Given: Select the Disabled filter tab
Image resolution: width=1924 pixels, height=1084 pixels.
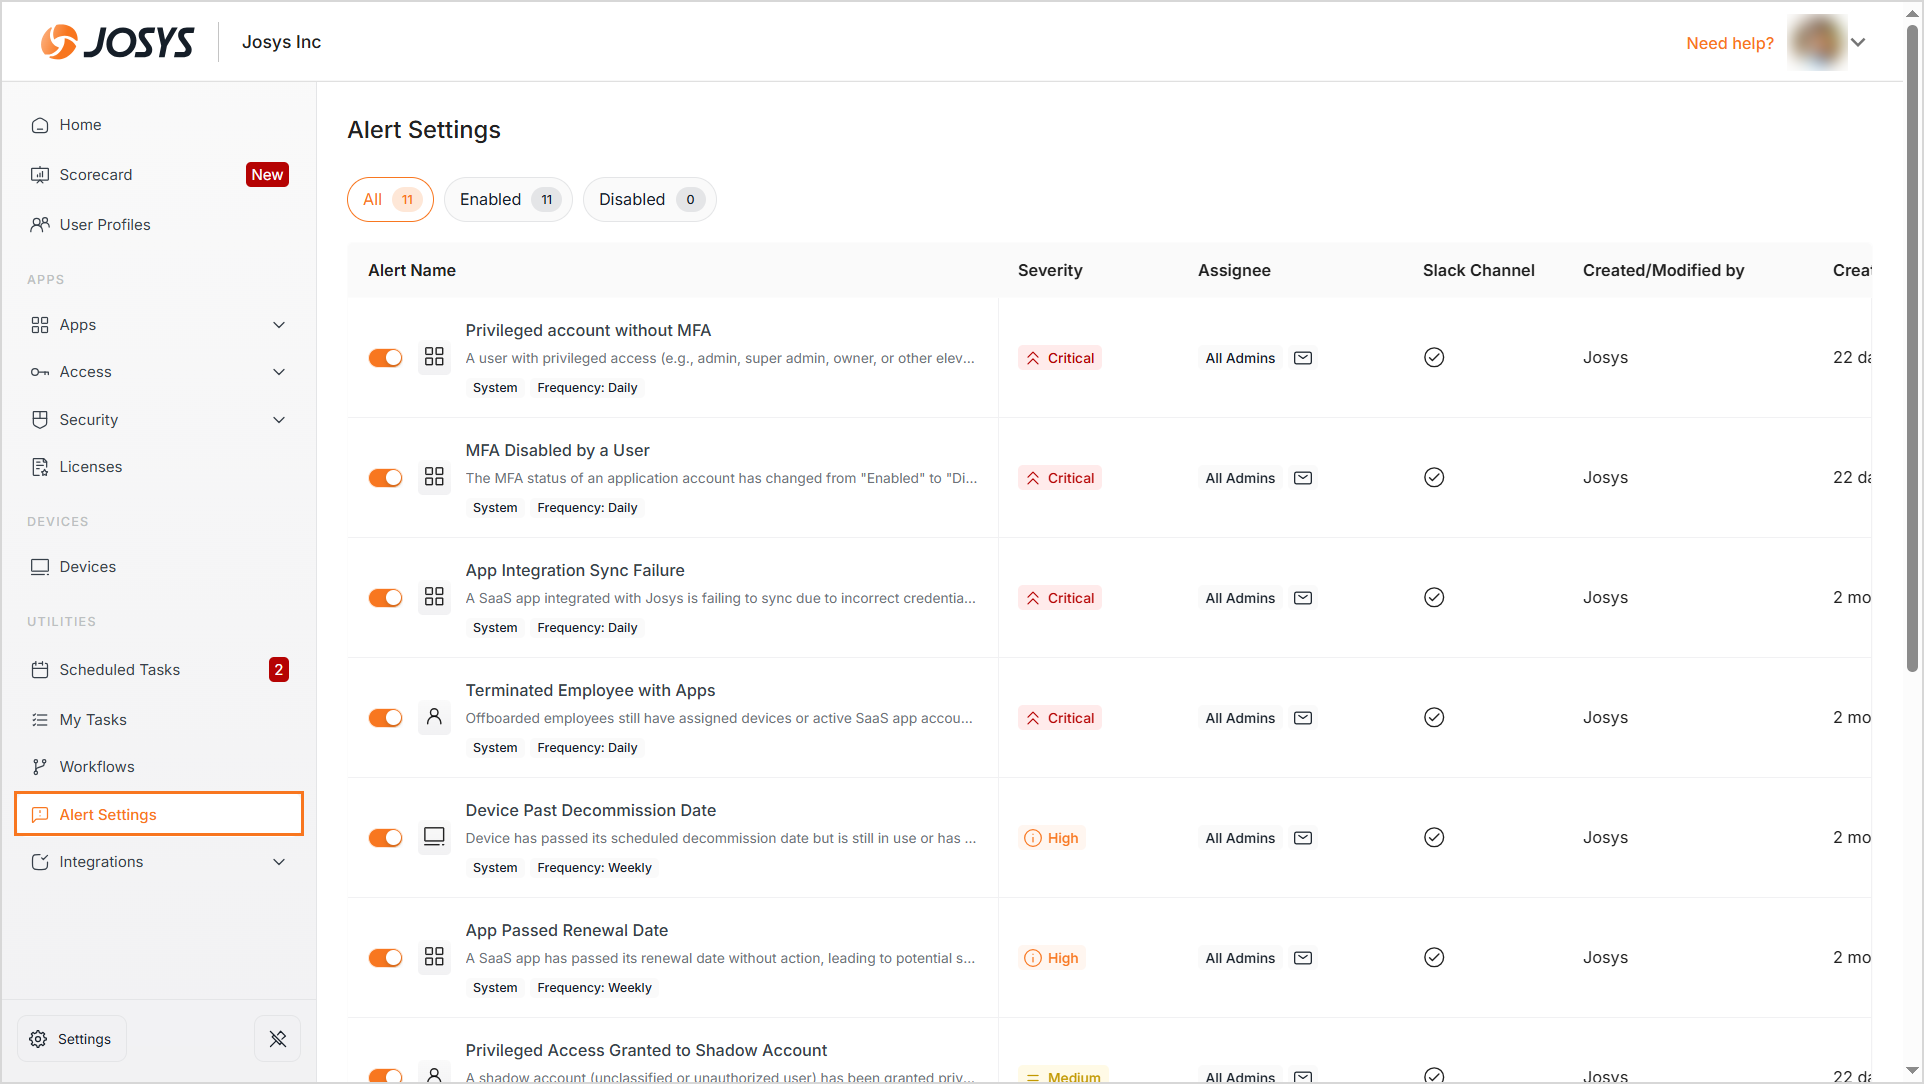Looking at the screenshot, I should 649,200.
